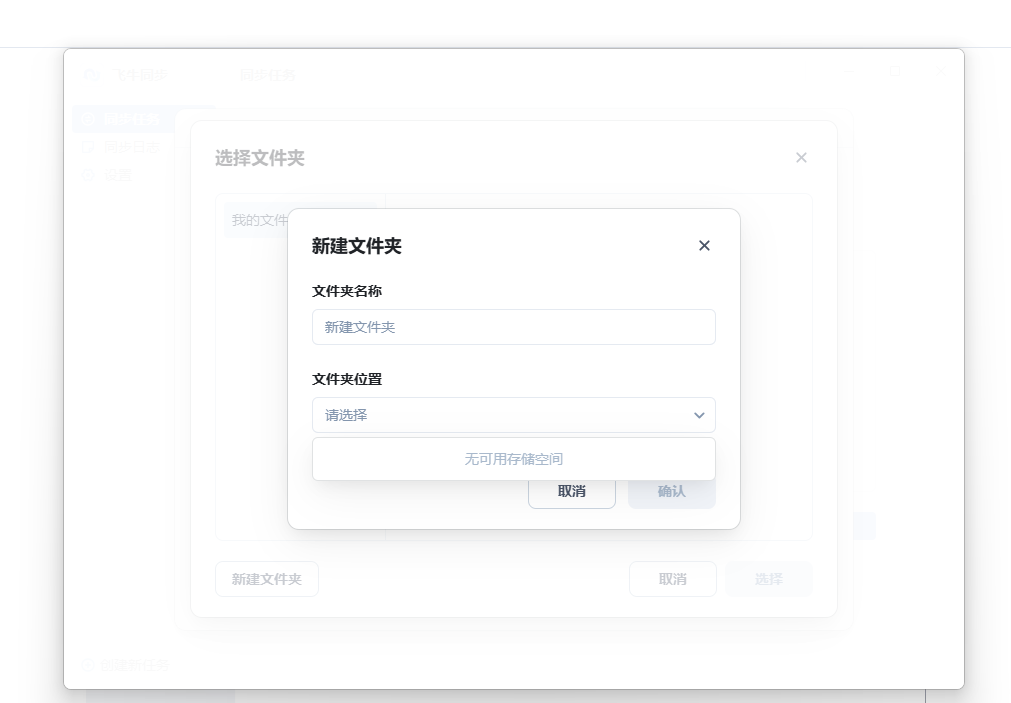This screenshot has height=703, width=1011.
Task: Click the 文件夹名称 input field
Action: point(514,327)
